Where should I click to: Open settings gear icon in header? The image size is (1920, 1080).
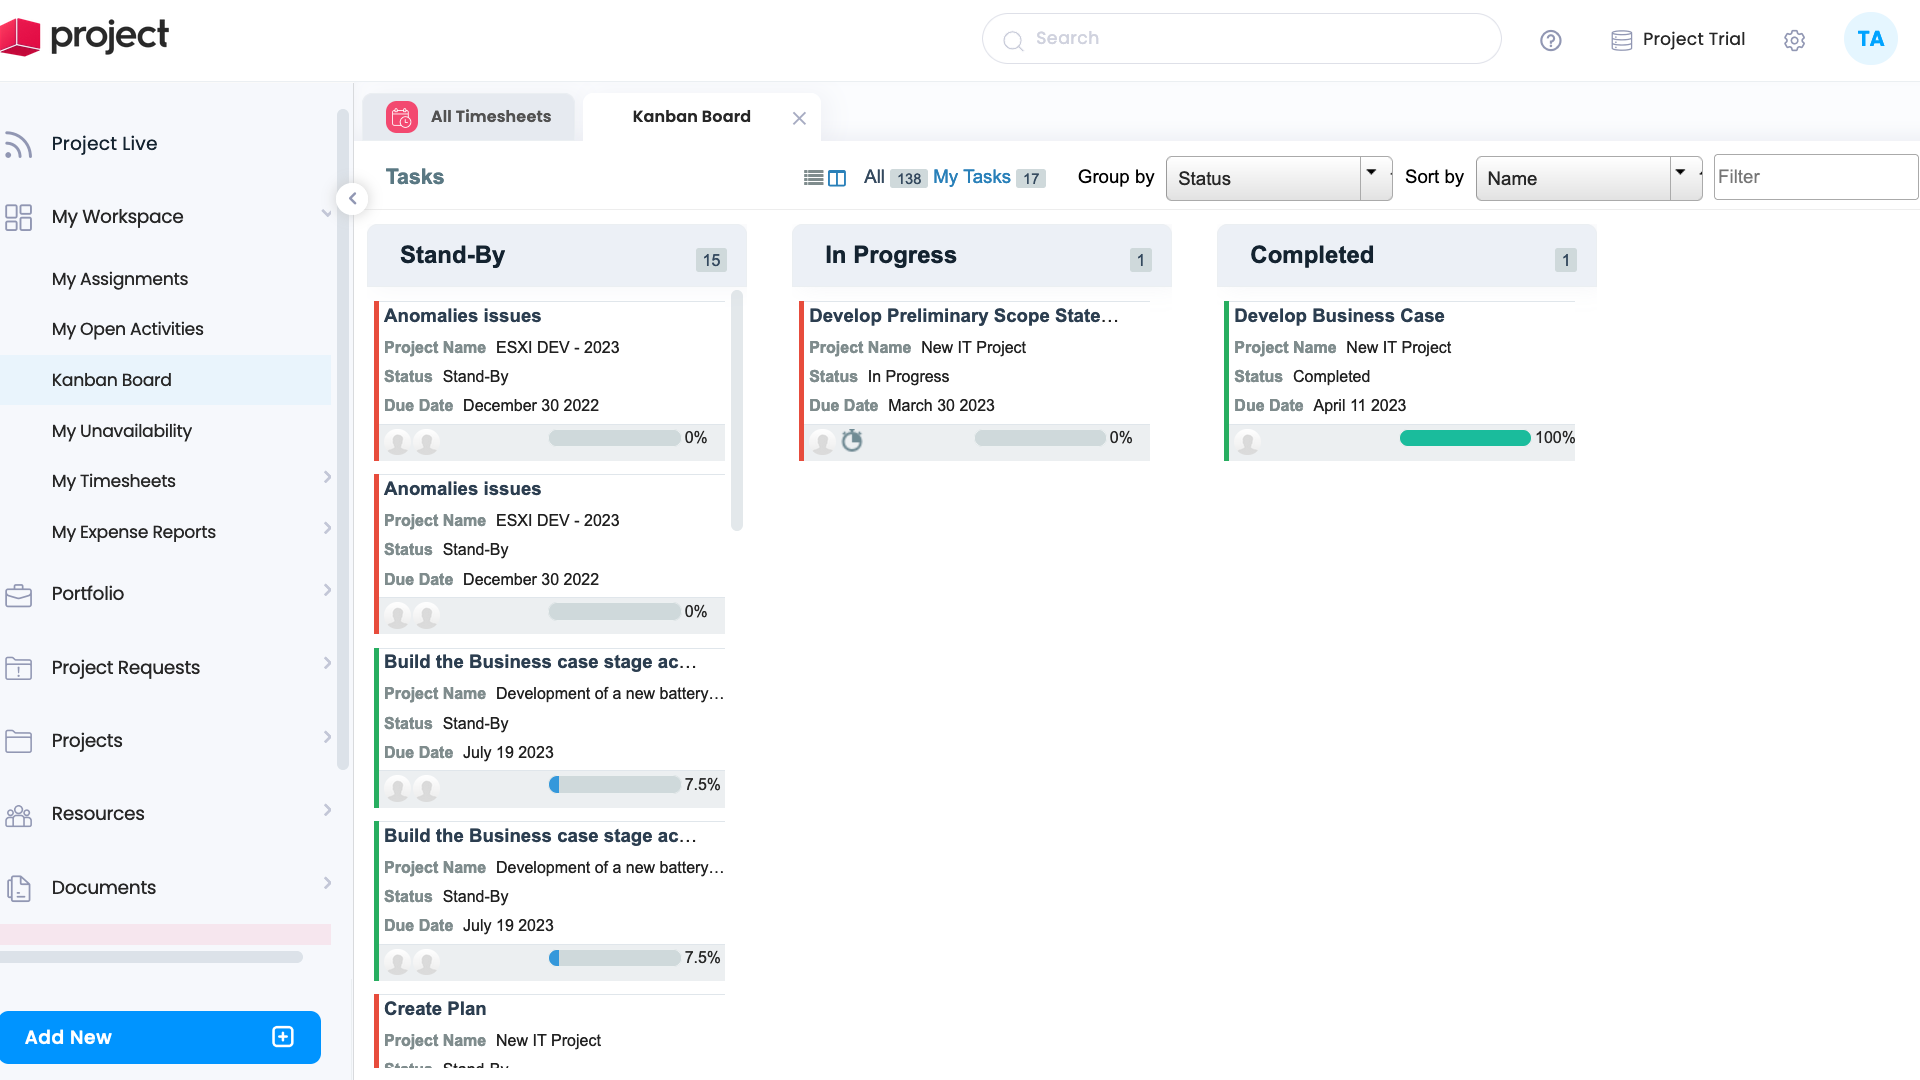click(1794, 40)
